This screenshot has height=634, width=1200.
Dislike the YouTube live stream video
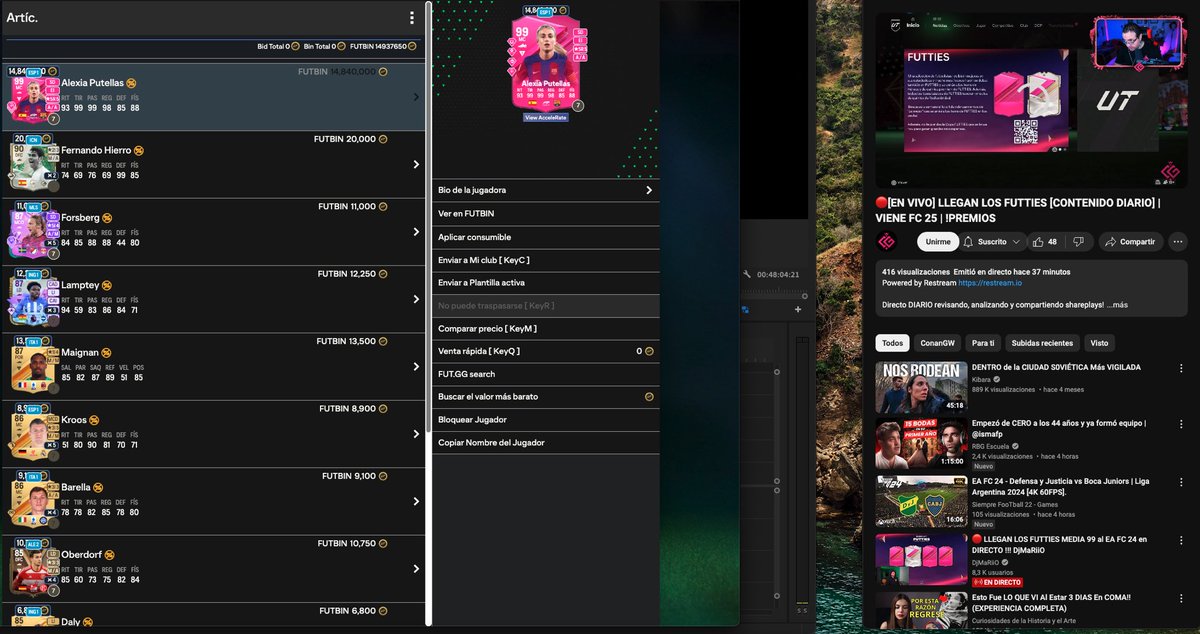coord(1078,241)
